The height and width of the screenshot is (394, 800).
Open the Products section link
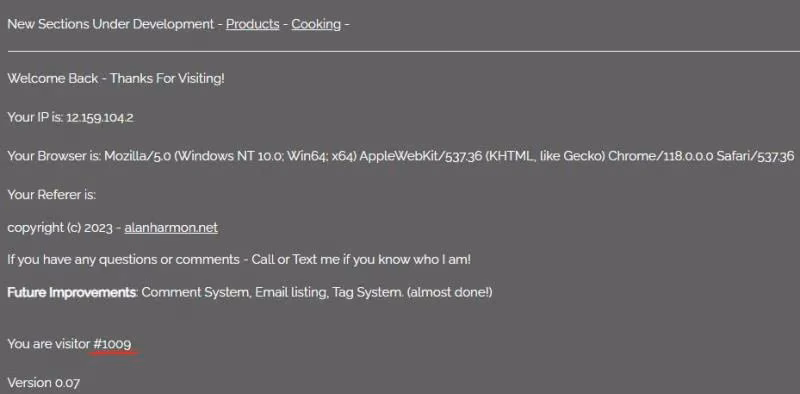(253, 24)
